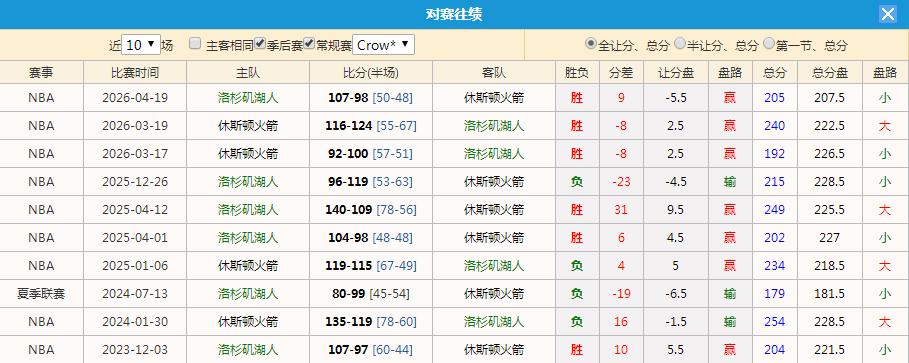The image size is (909, 363).
Task: Click the date 2026-03-19
Action: click(x=135, y=126)
